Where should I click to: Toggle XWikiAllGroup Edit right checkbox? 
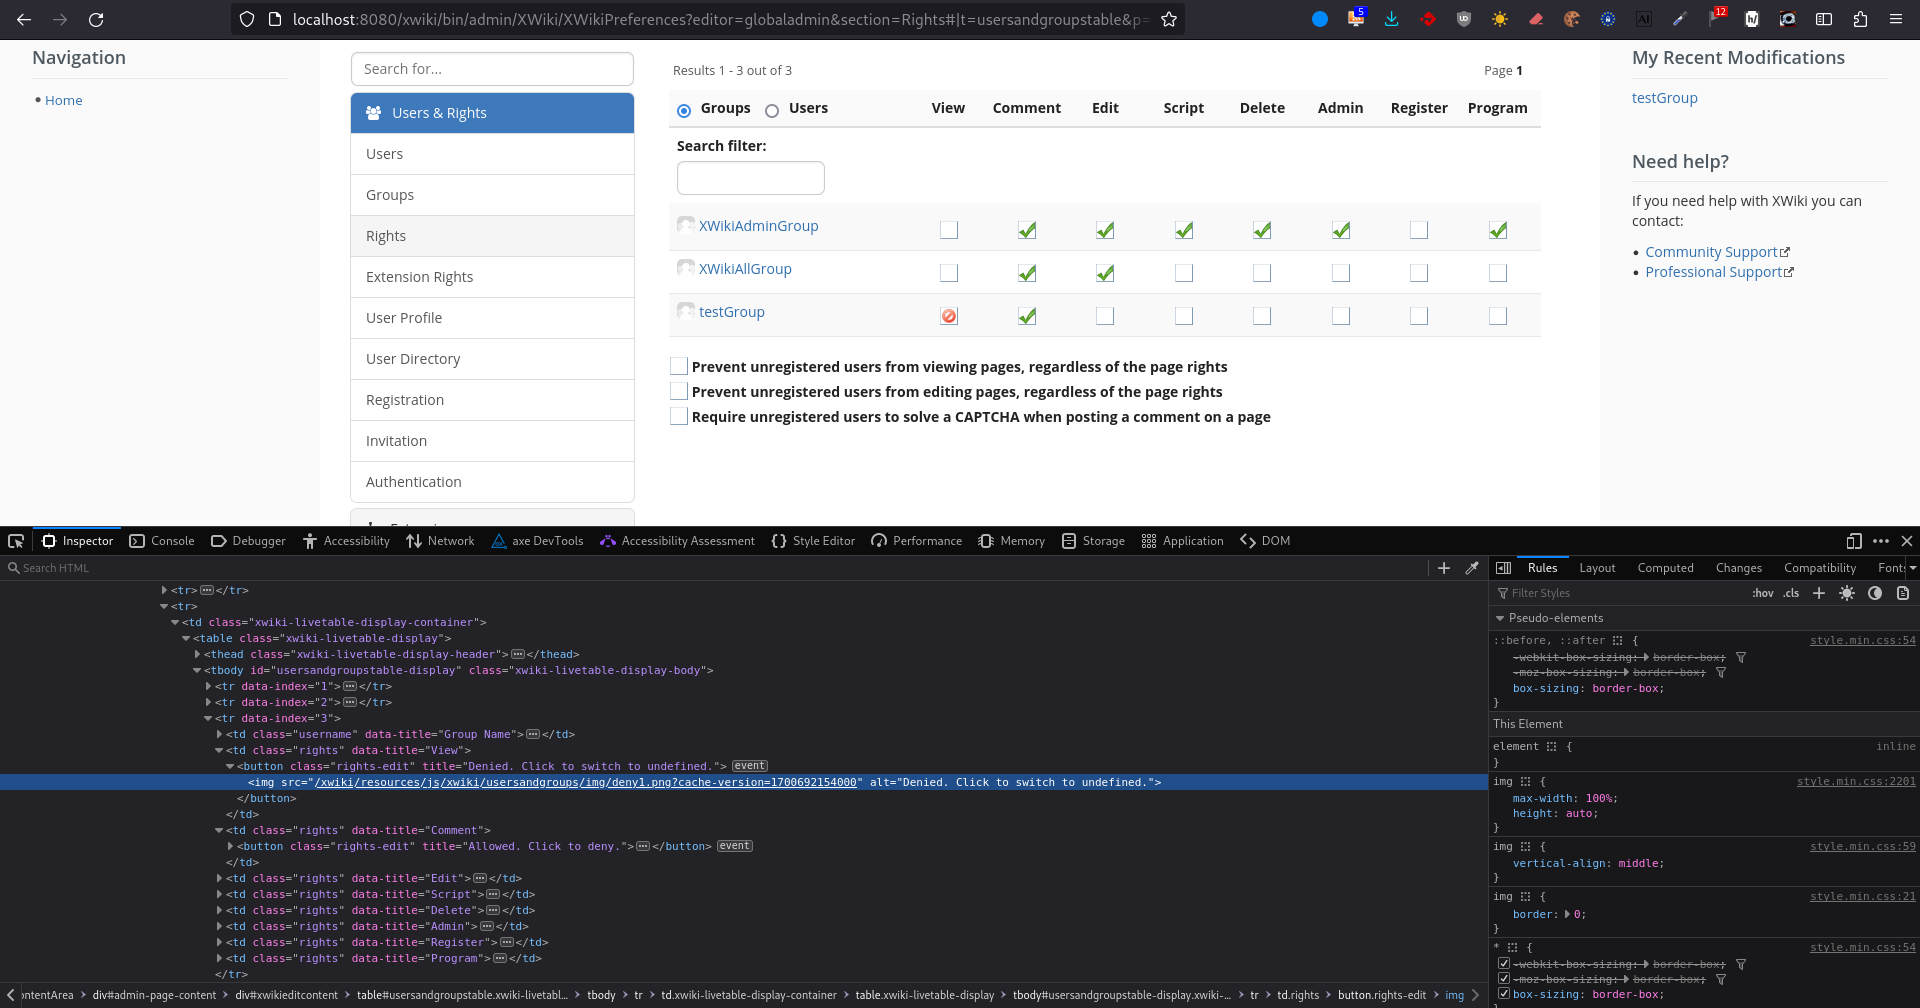1105,273
